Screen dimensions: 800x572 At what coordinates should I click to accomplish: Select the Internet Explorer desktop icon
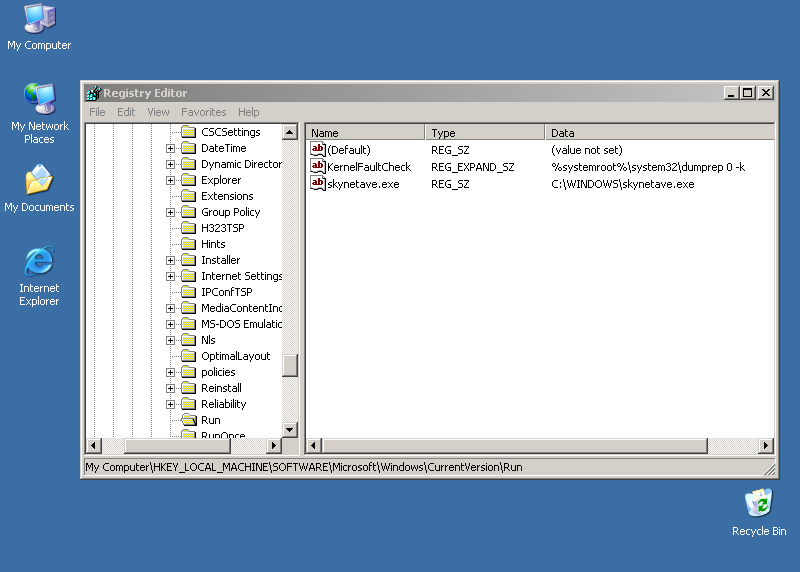39,276
